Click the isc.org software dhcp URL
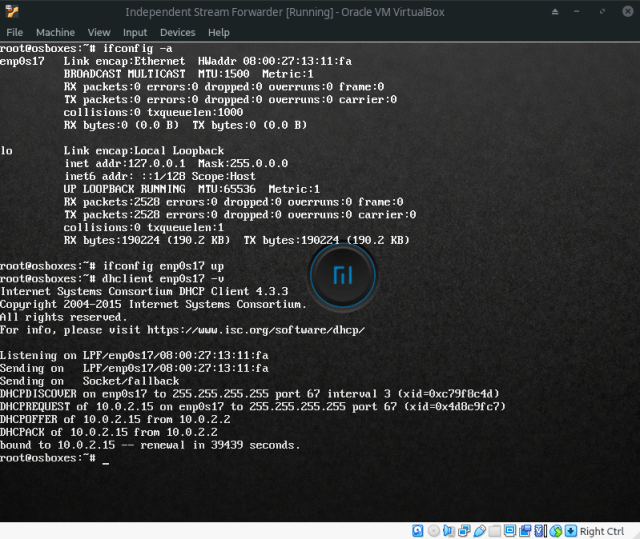The height and width of the screenshot is (539, 640). pos(256,330)
